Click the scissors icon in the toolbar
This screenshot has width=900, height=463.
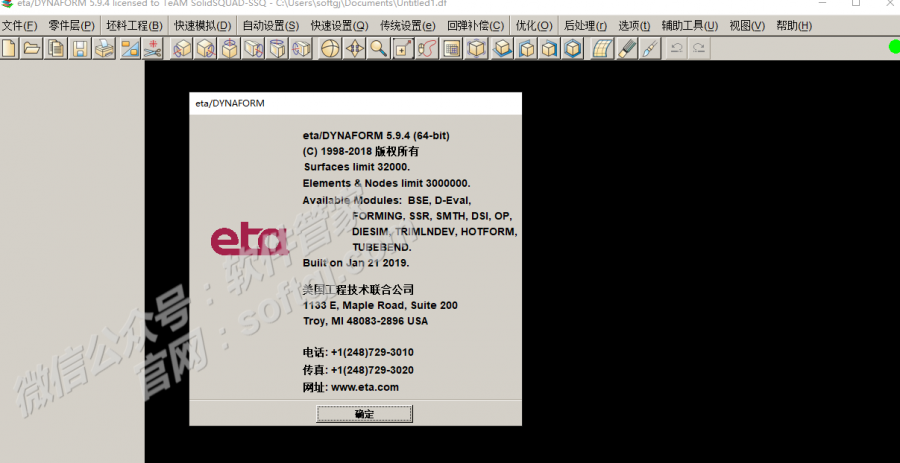[153, 49]
